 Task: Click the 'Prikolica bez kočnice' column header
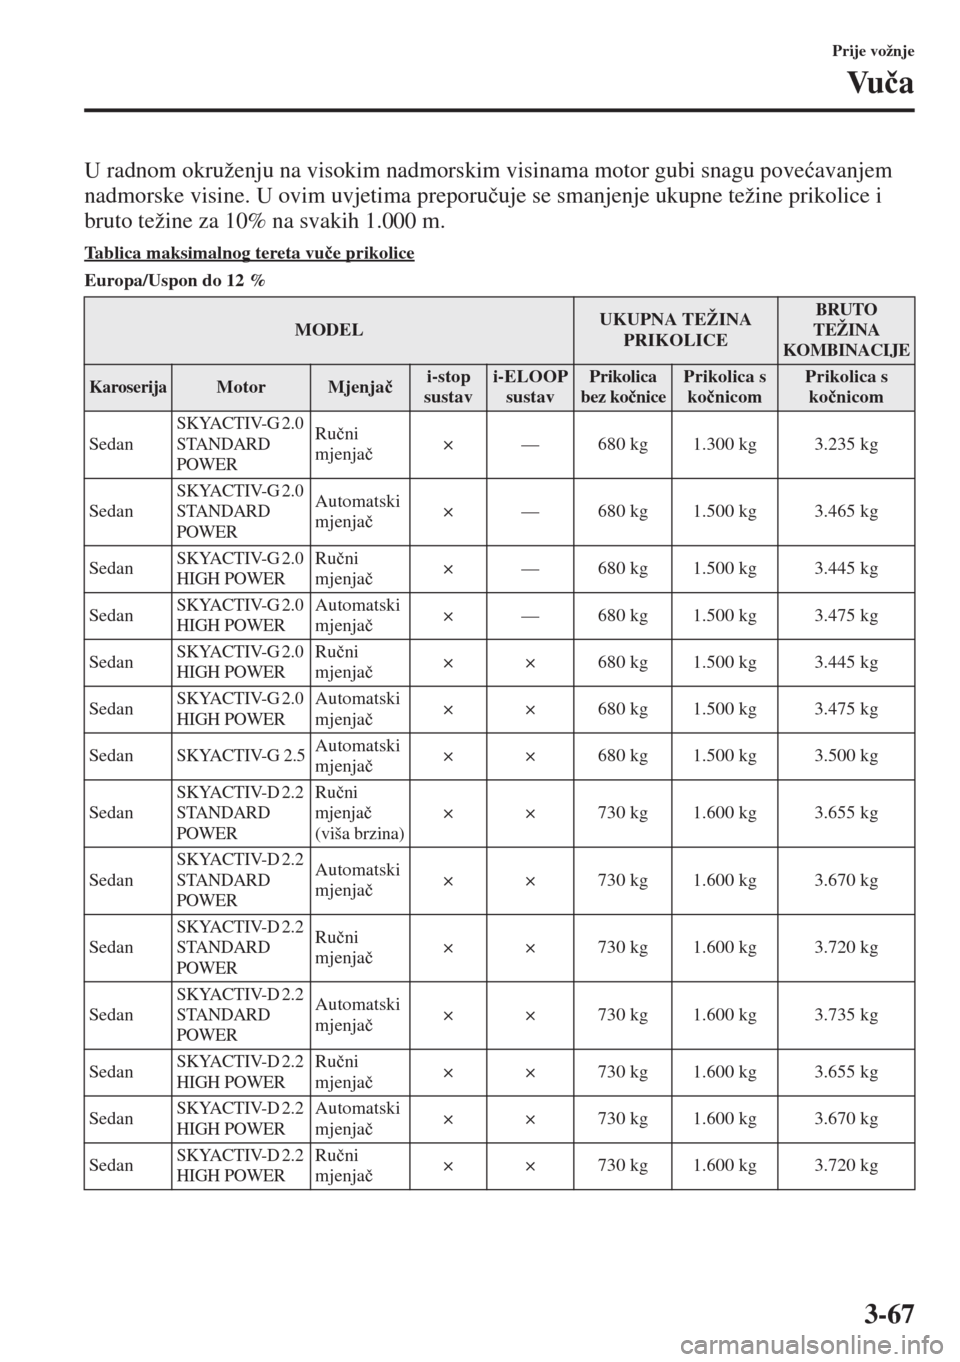point(624,387)
